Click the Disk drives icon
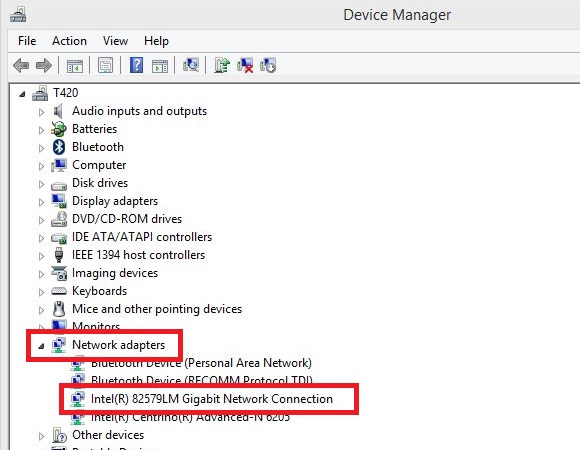The height and width of the screenshot is (450, 580). click(x=59, y=185)
